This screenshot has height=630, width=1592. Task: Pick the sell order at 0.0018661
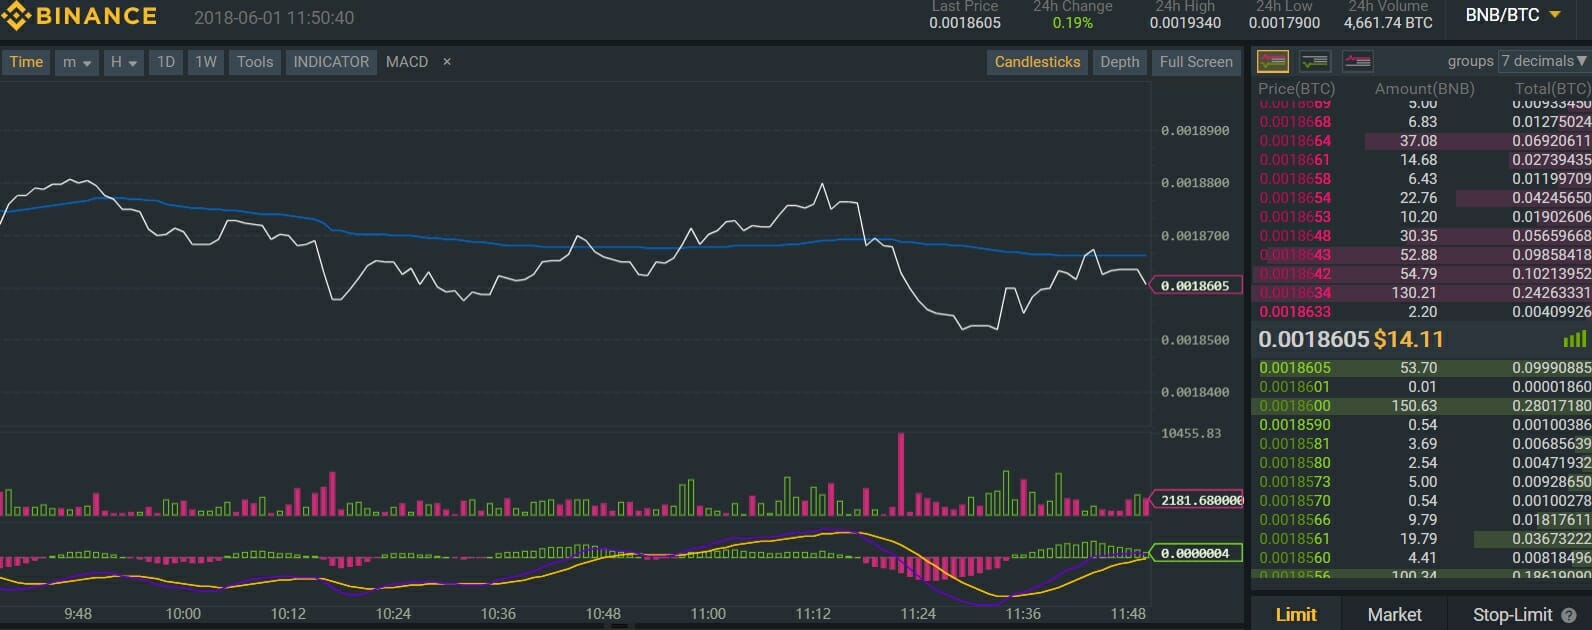(x=1421, y=160)
